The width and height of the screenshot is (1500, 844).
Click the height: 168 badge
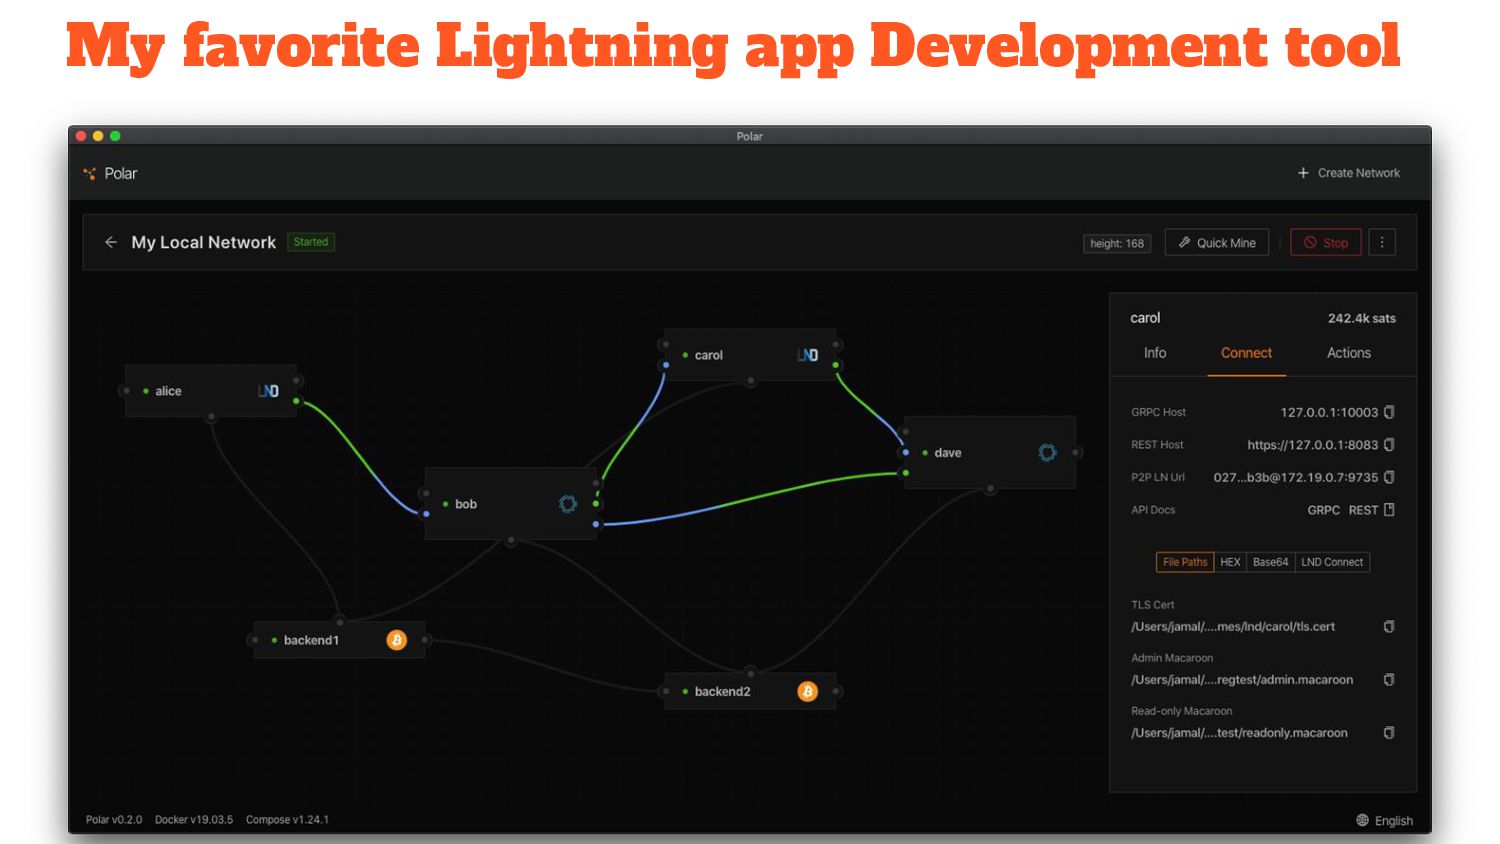(1117, 243)
